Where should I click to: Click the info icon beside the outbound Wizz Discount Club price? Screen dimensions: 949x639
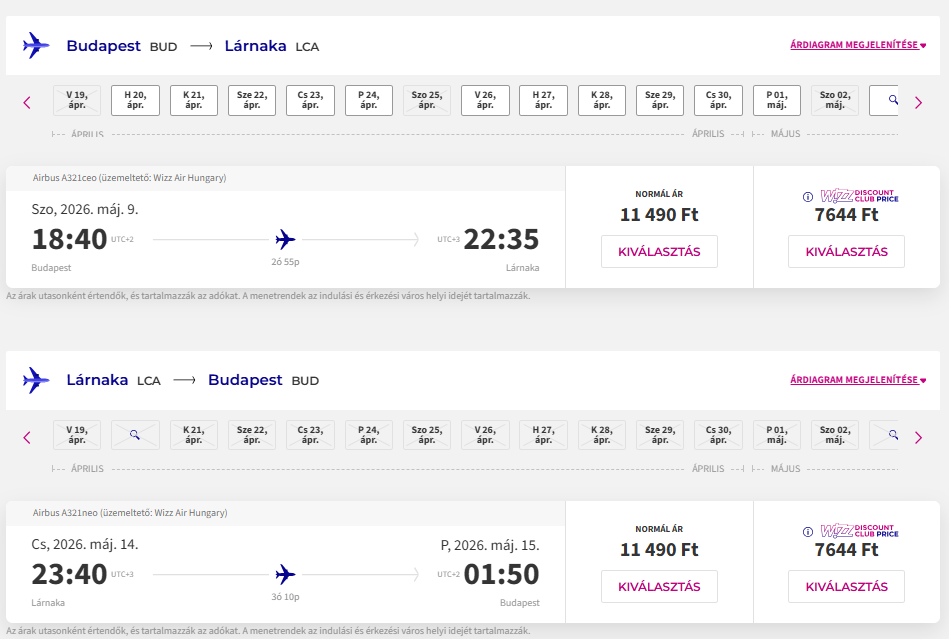point(808,197)
